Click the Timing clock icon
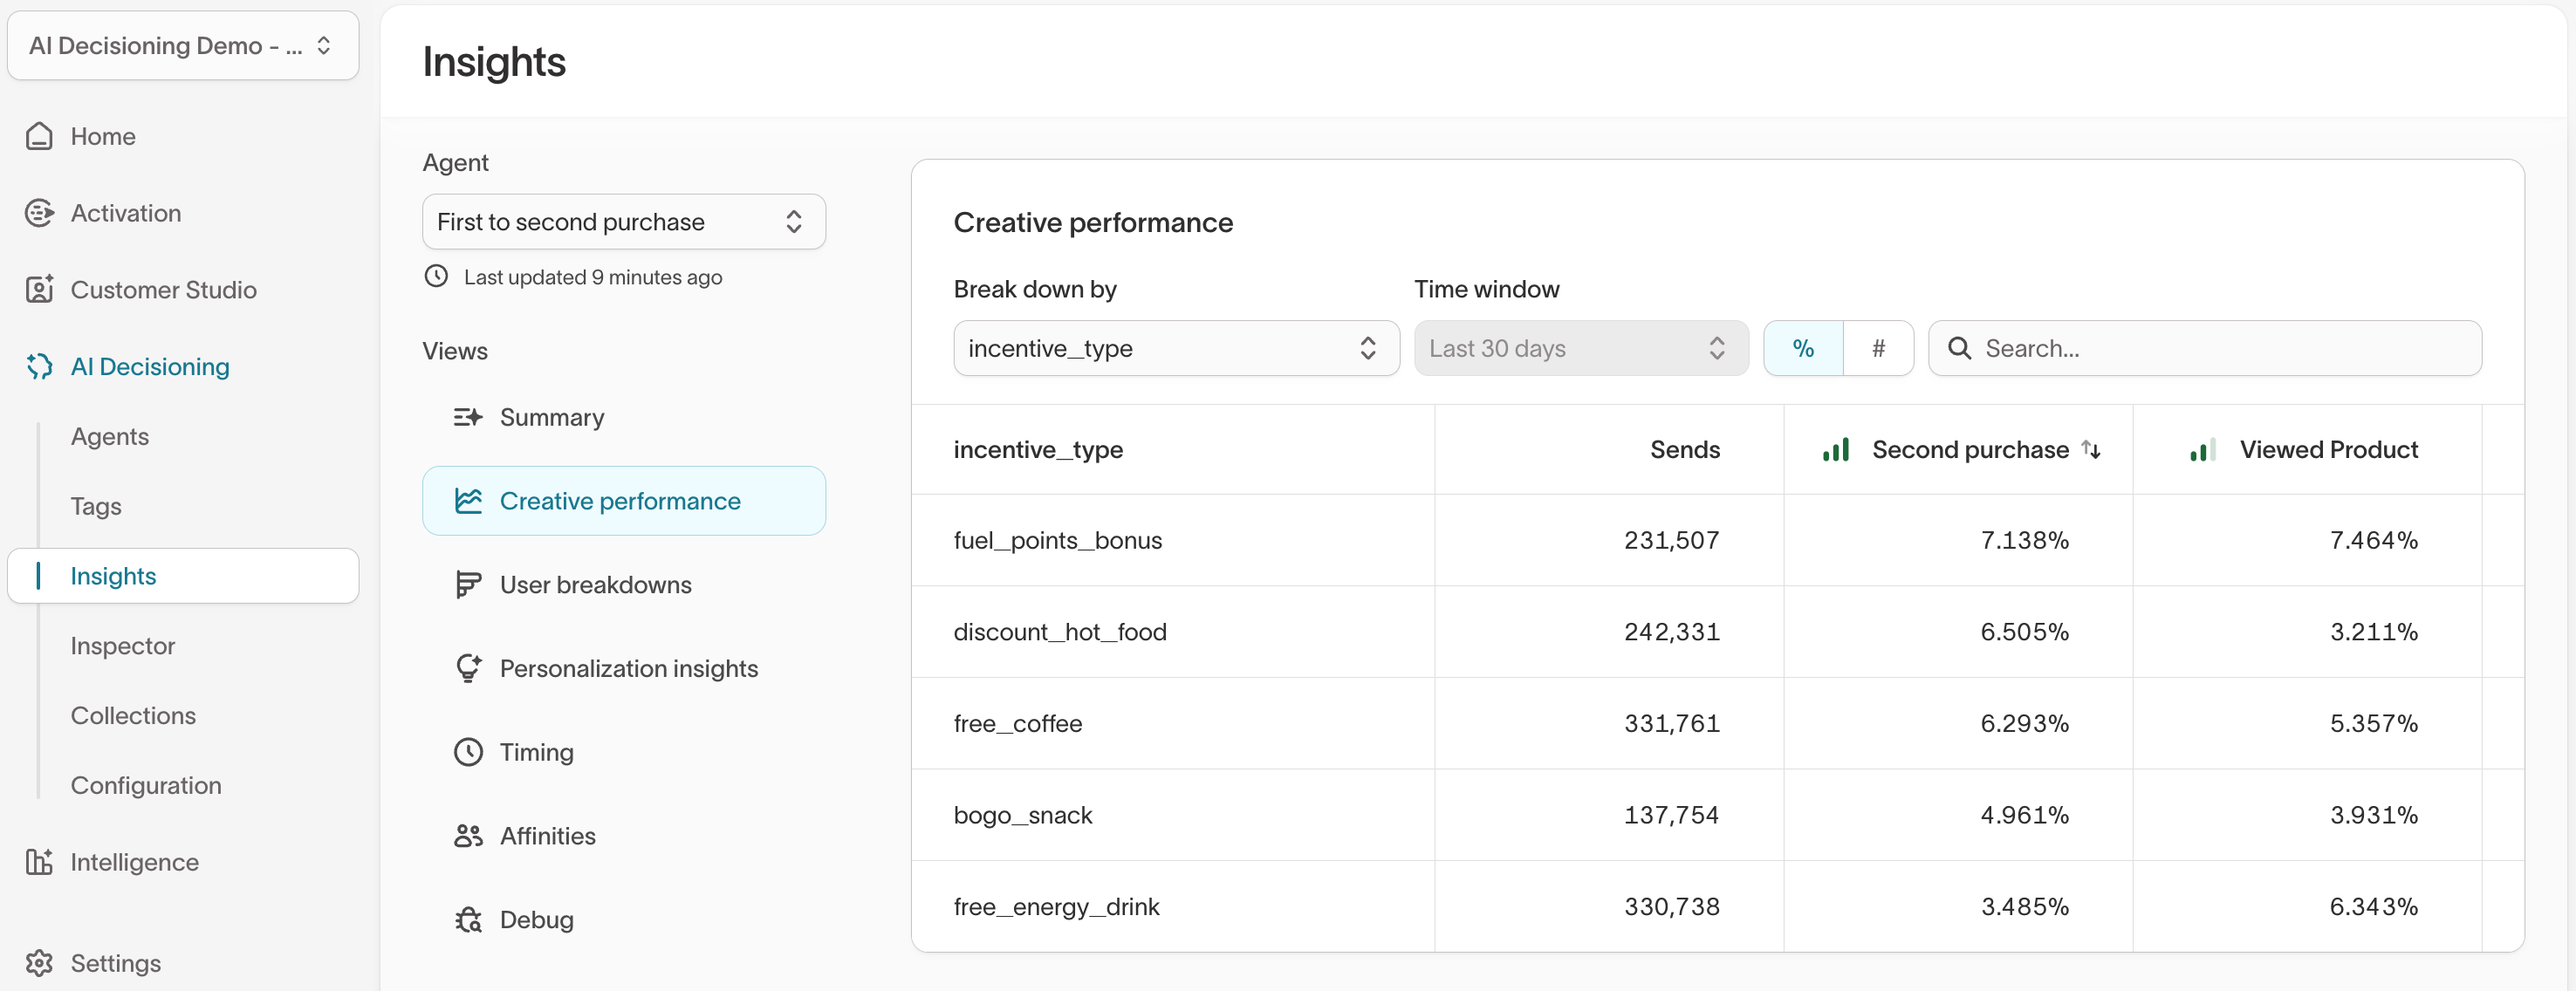 click(468, 752)
